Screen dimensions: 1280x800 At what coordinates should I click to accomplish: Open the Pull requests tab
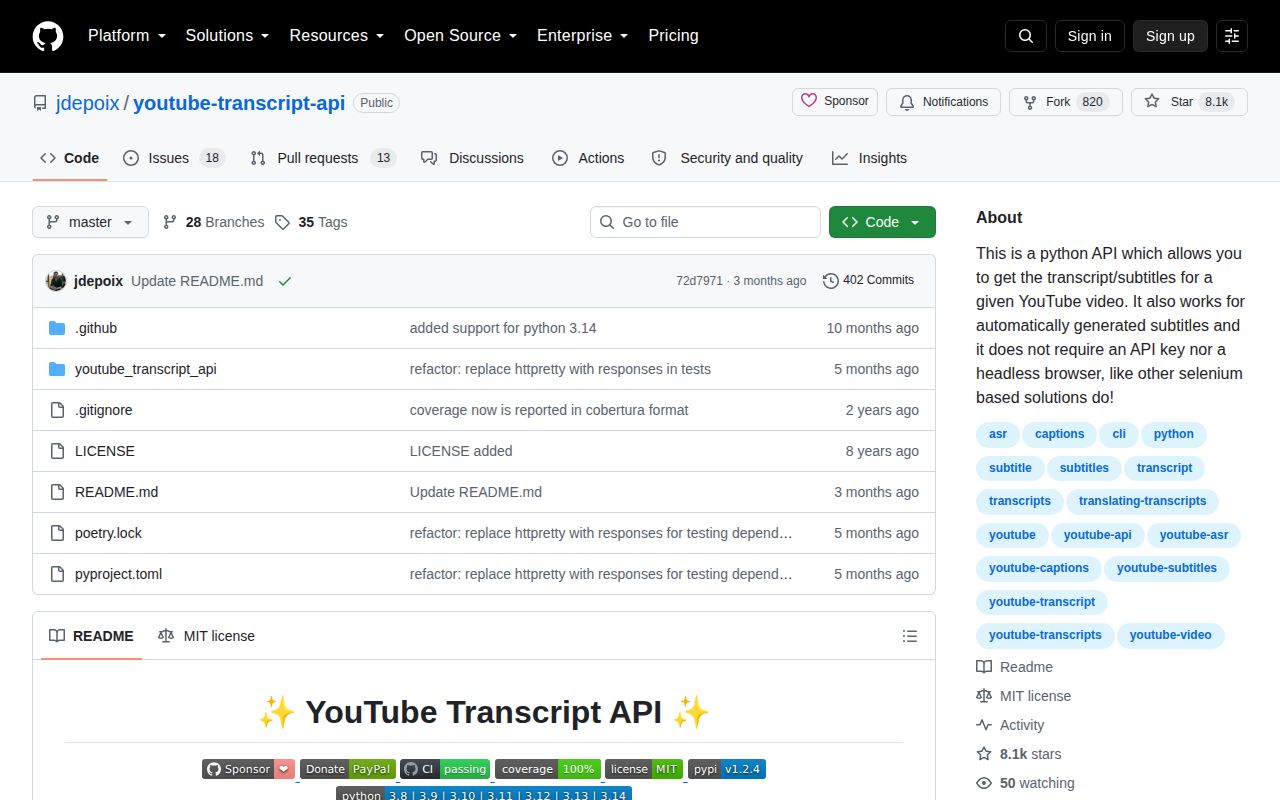323,158
